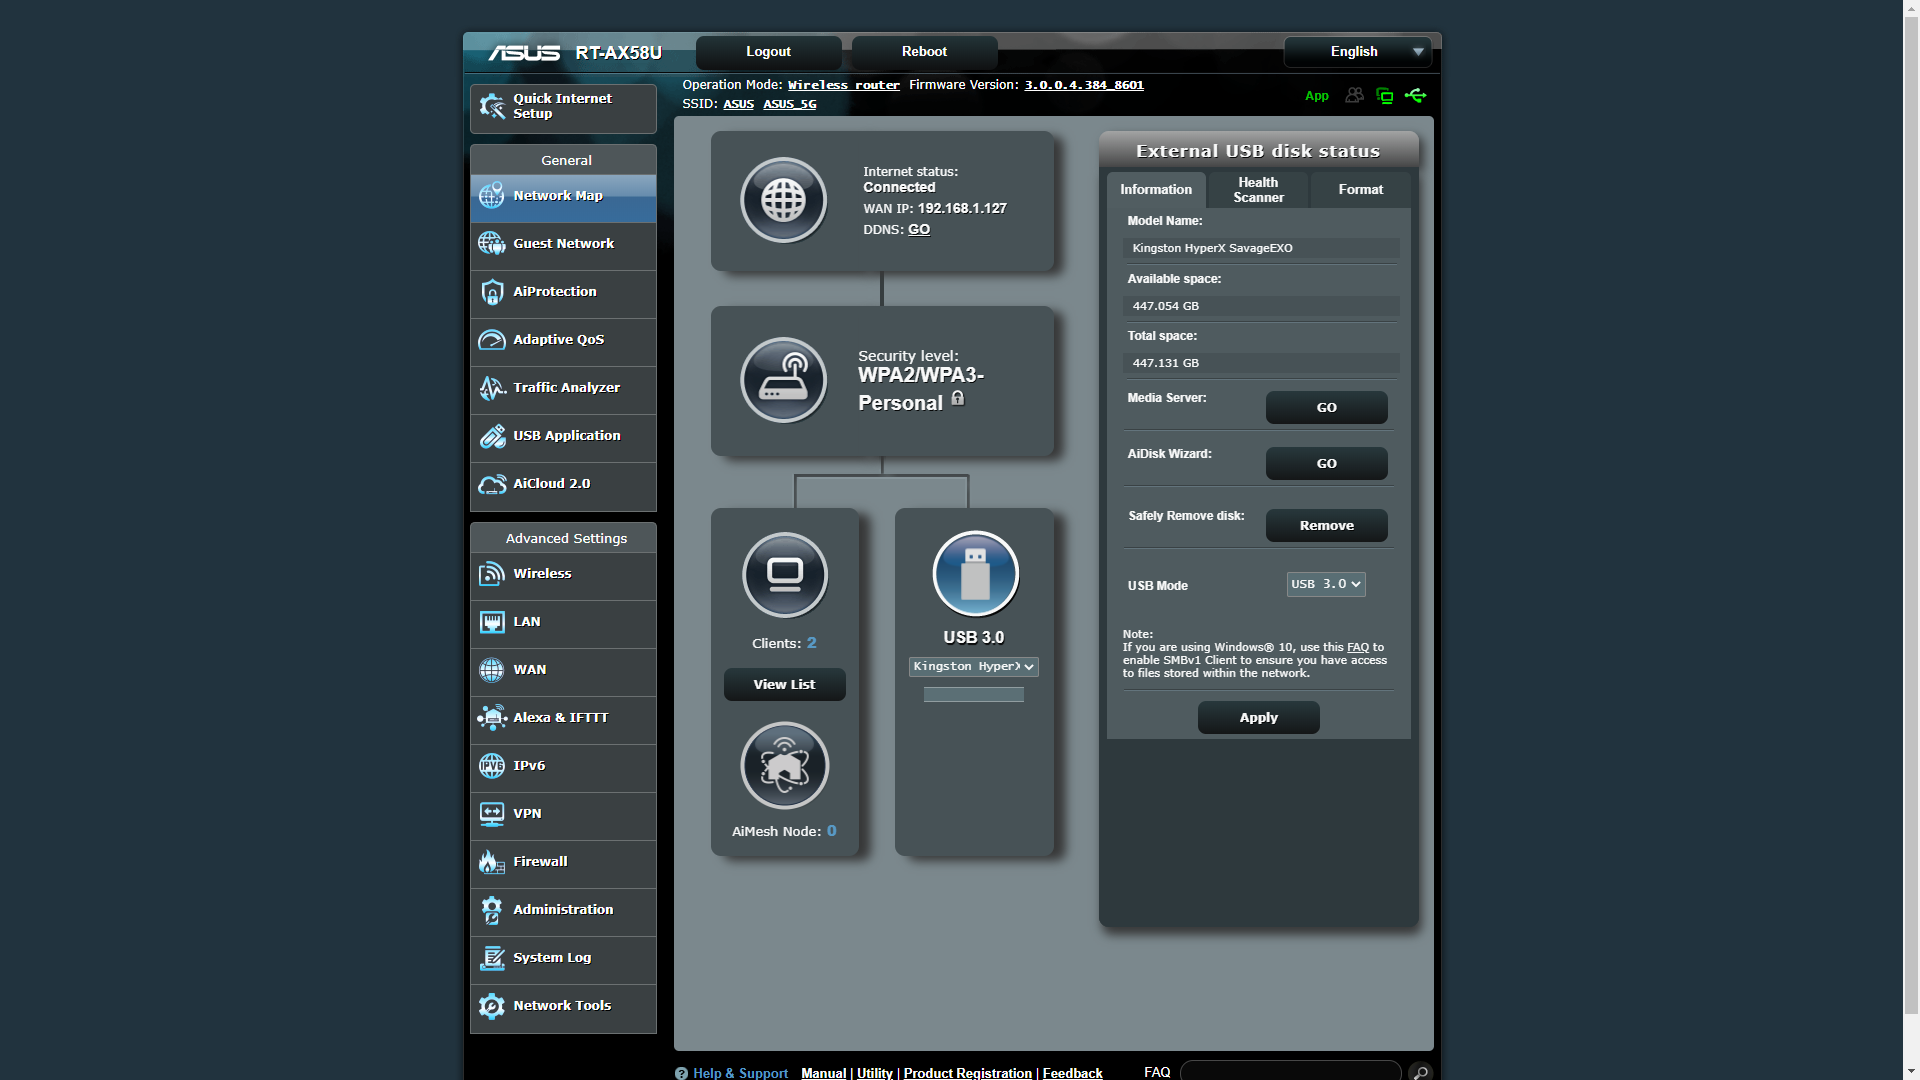Click the FAQ search input field
The image size is (1920, 1080).
[x=1290, y=1072]
